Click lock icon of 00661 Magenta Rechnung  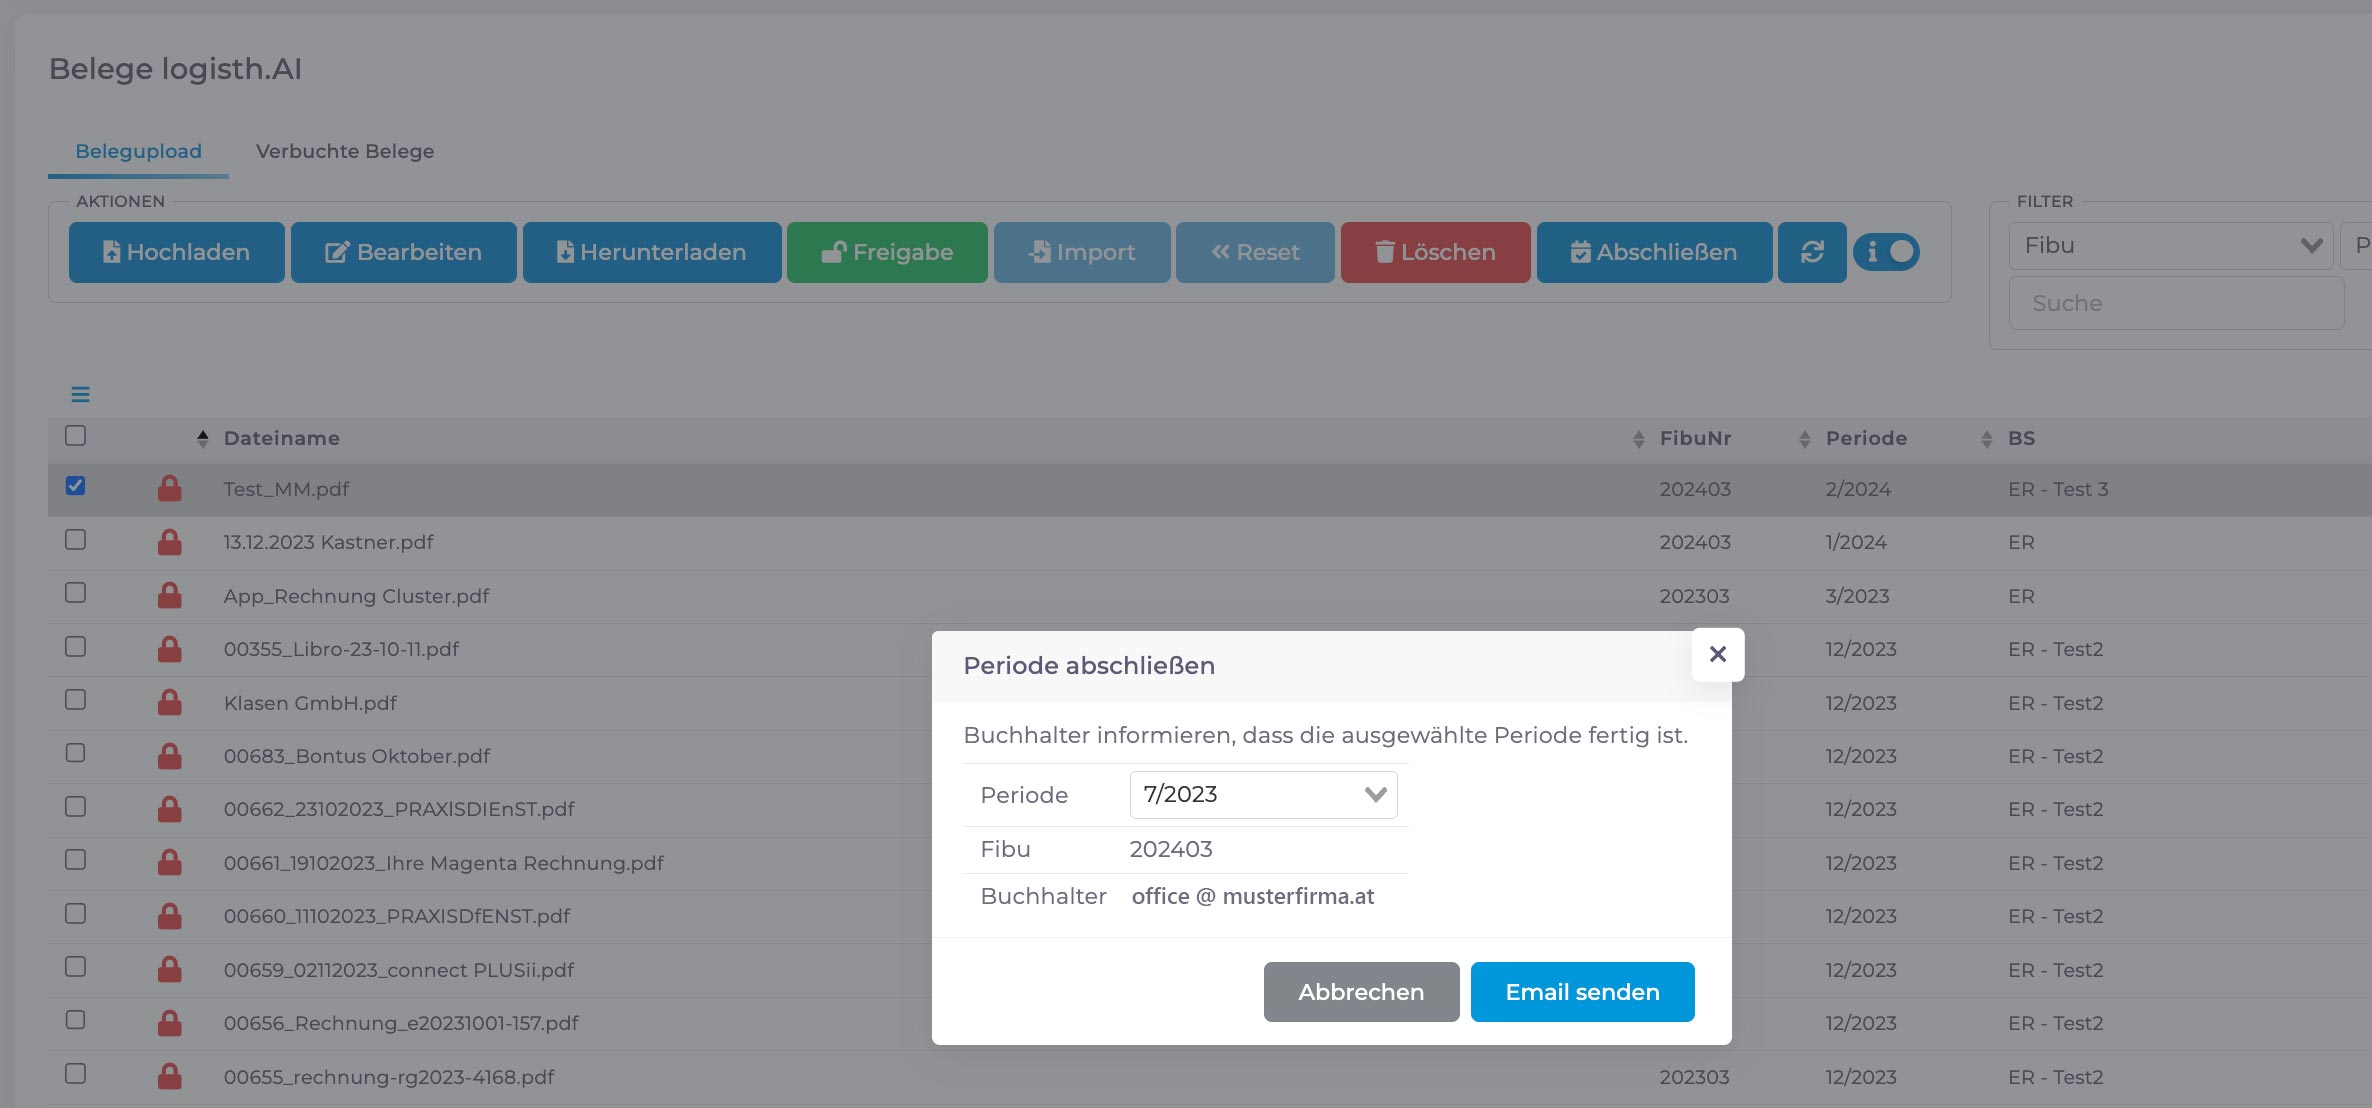[x=170, y=862]
